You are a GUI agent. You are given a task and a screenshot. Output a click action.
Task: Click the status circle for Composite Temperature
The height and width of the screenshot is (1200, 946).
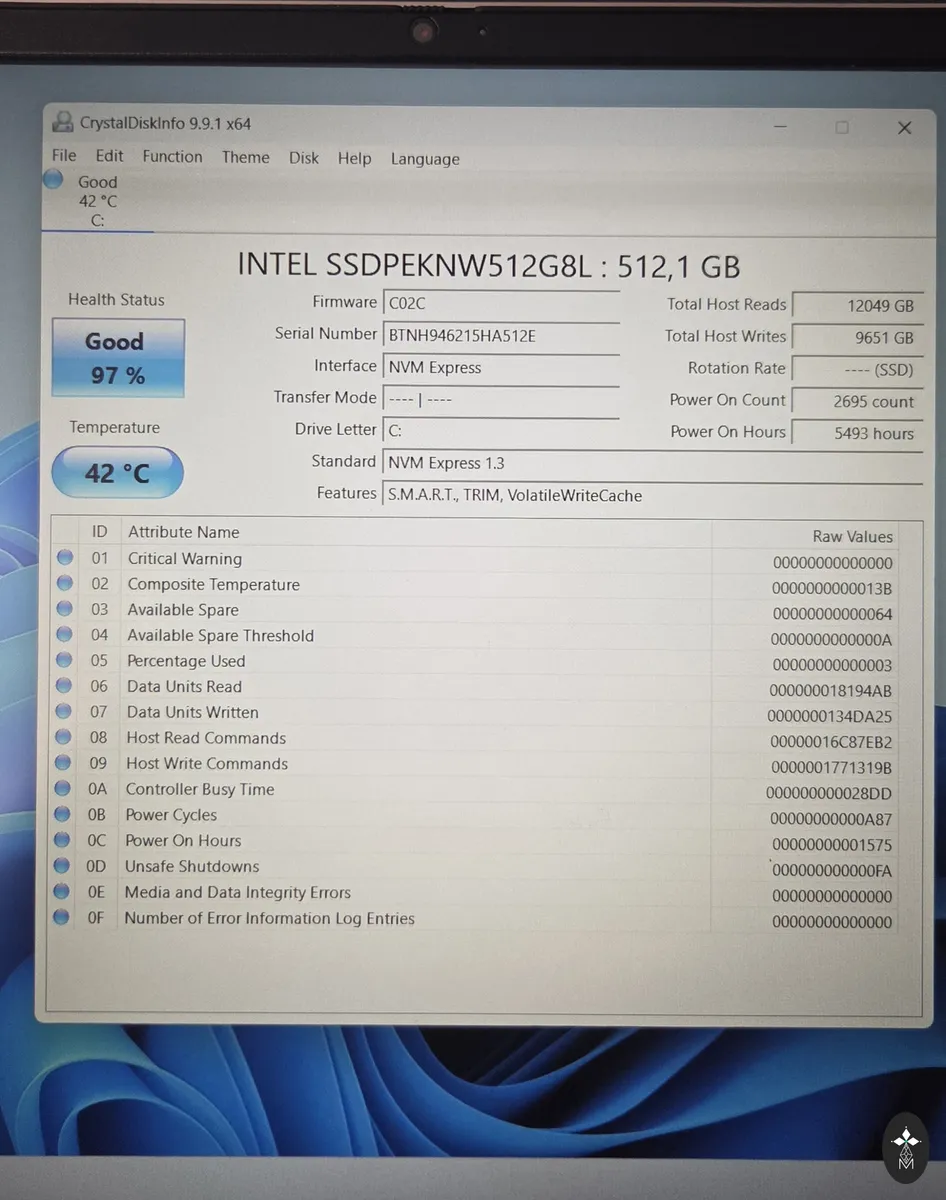coord(65,583)
